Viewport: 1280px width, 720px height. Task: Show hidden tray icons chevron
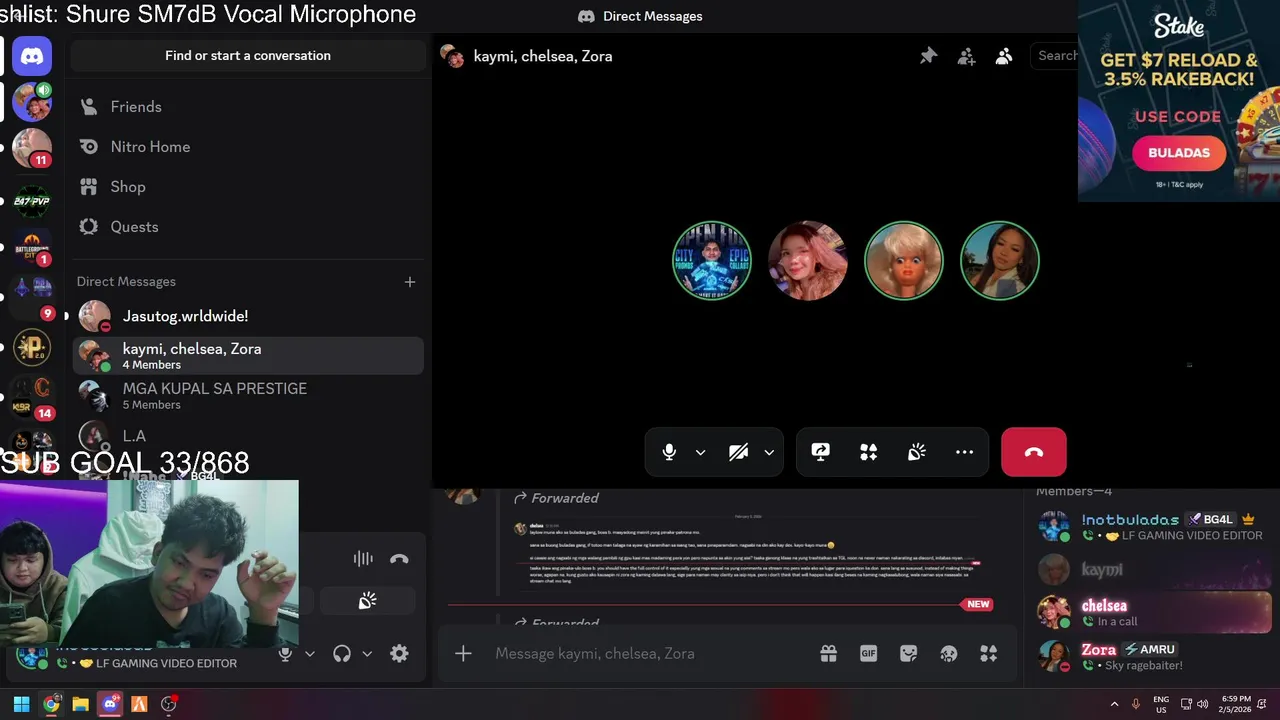coord(1115,704)
